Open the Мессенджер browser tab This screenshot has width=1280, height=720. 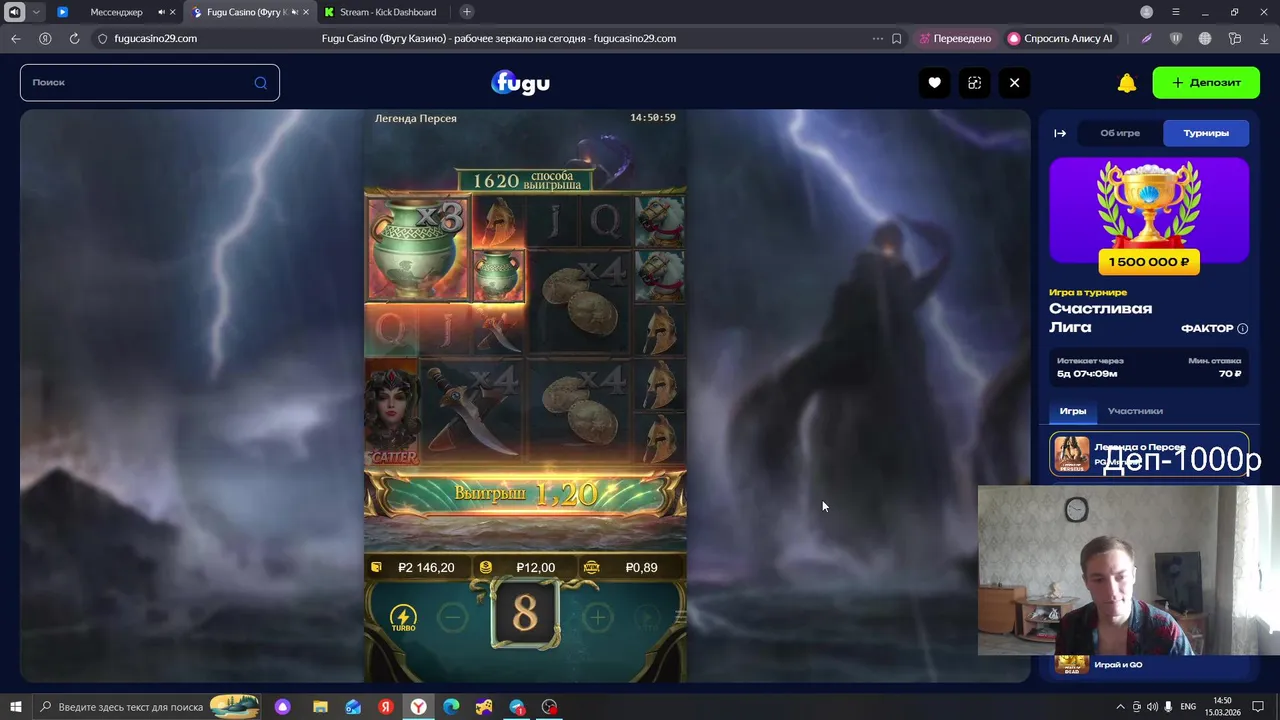[x=116, y=12]
